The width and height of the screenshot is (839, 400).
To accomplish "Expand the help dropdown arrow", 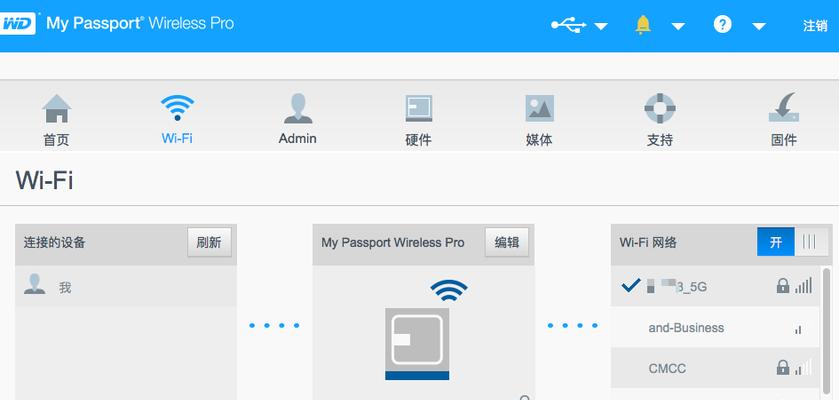I will pos(759,26).
